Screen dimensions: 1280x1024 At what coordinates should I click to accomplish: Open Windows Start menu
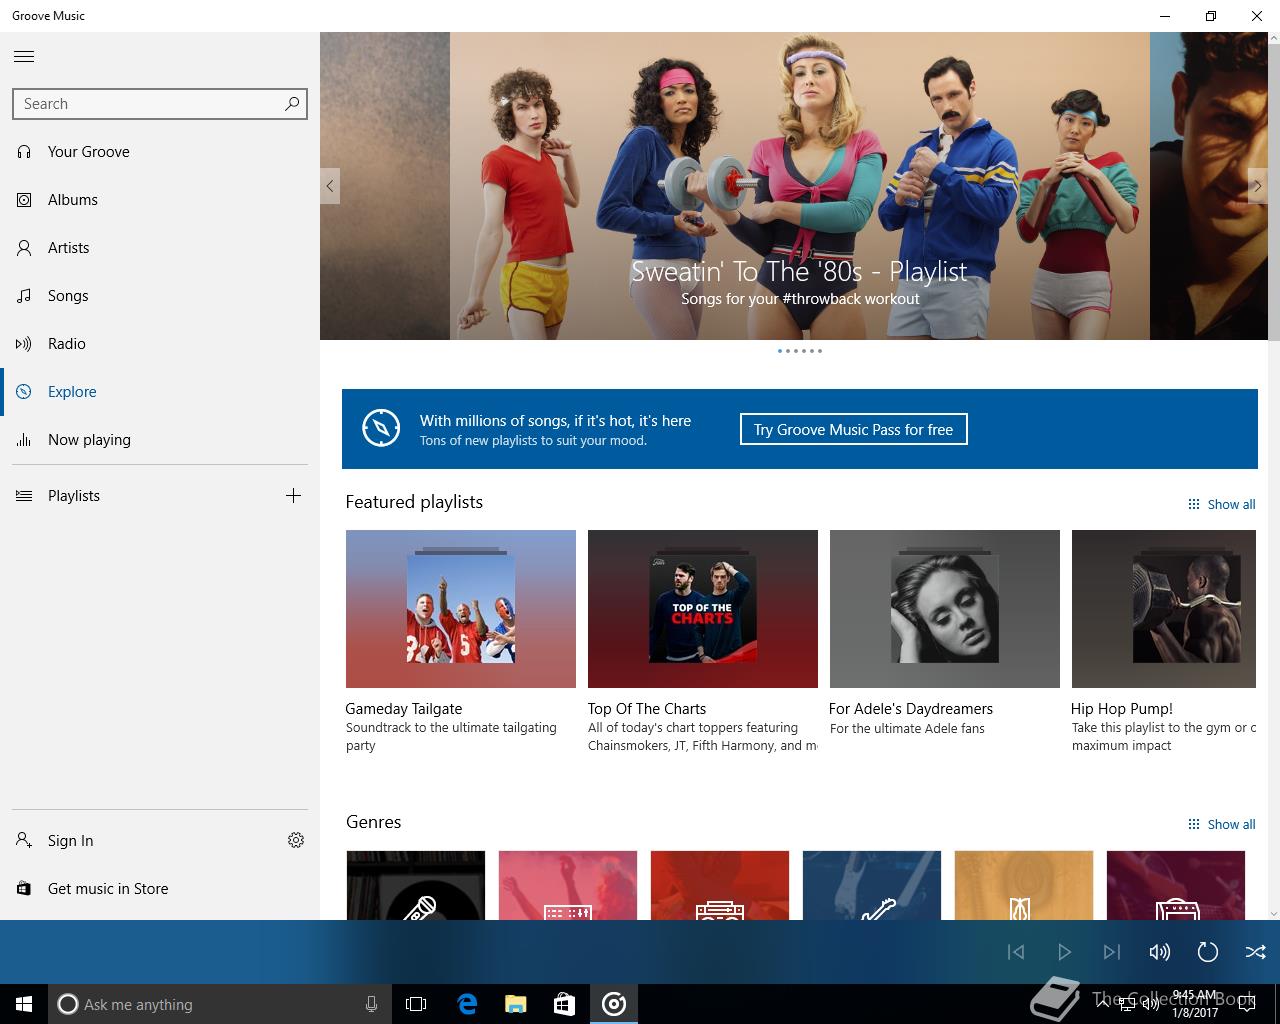point(24,1004)
